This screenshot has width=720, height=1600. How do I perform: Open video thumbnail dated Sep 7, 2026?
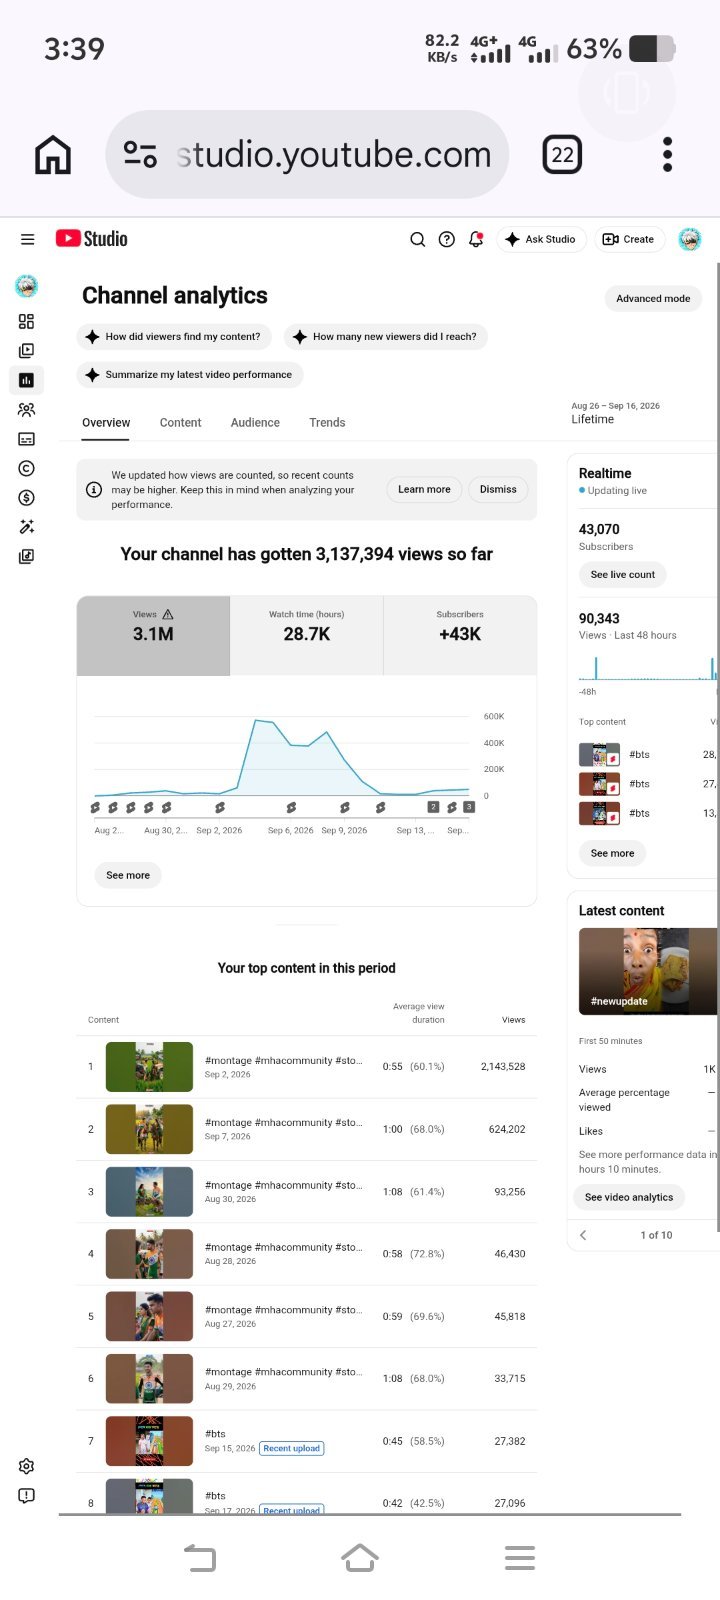click(x=149, y=1129)
